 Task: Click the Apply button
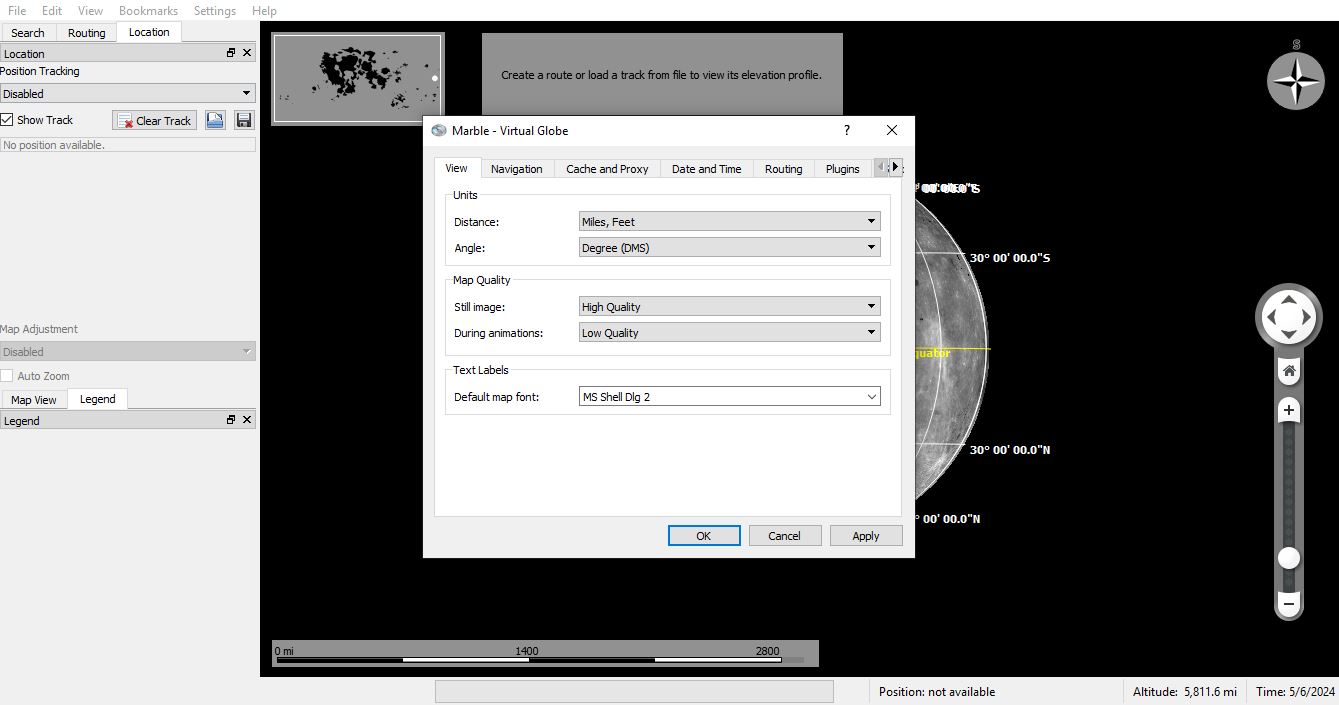[866, 536]
